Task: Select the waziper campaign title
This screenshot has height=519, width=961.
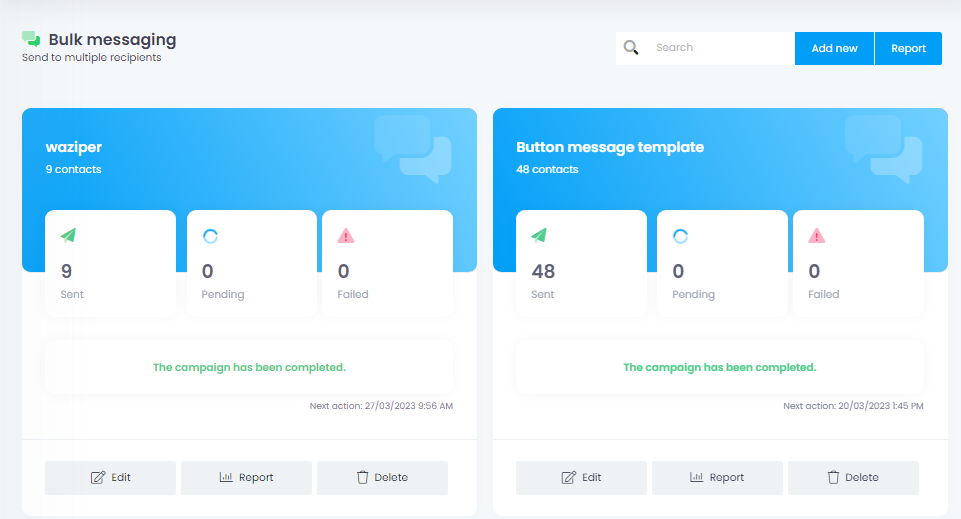Action: (74, 147)
